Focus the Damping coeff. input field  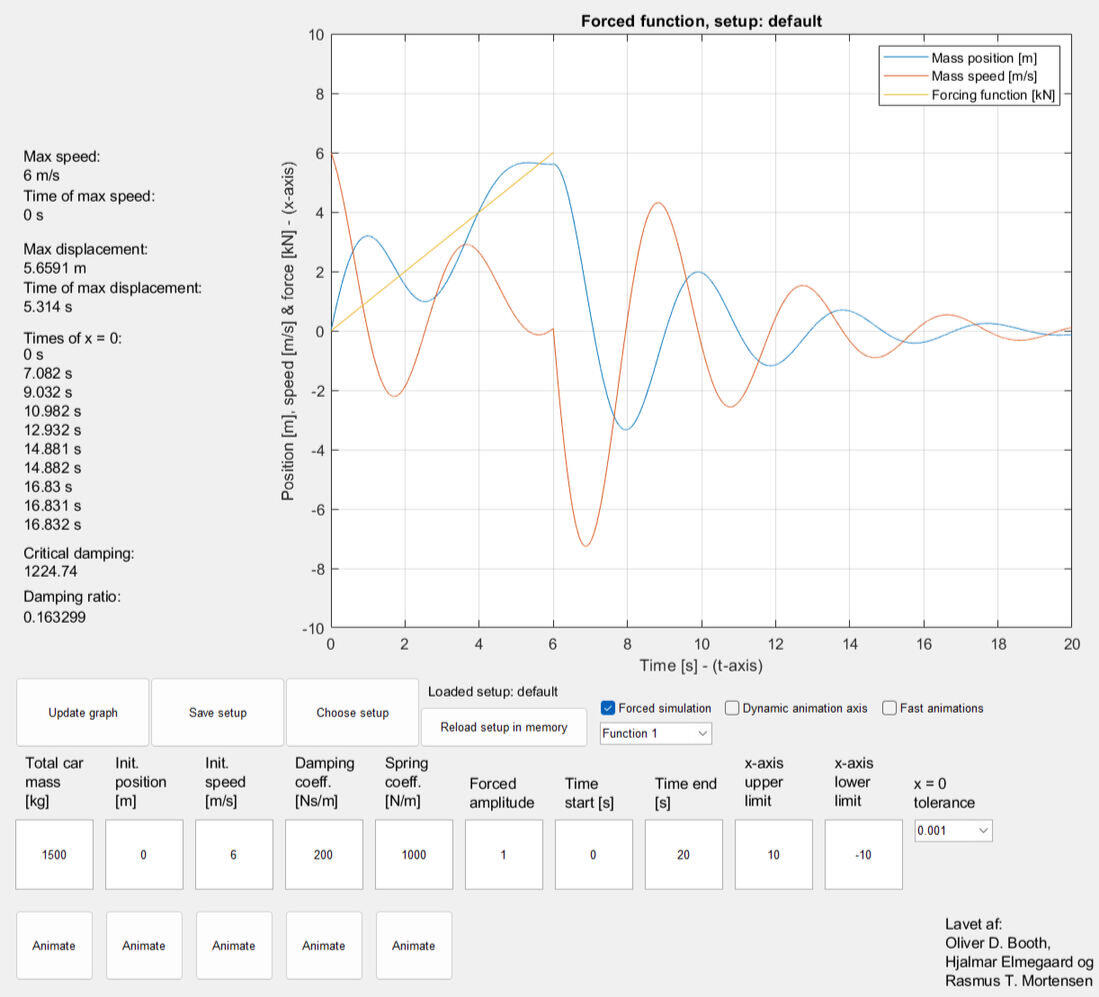[x=324, y=855]
